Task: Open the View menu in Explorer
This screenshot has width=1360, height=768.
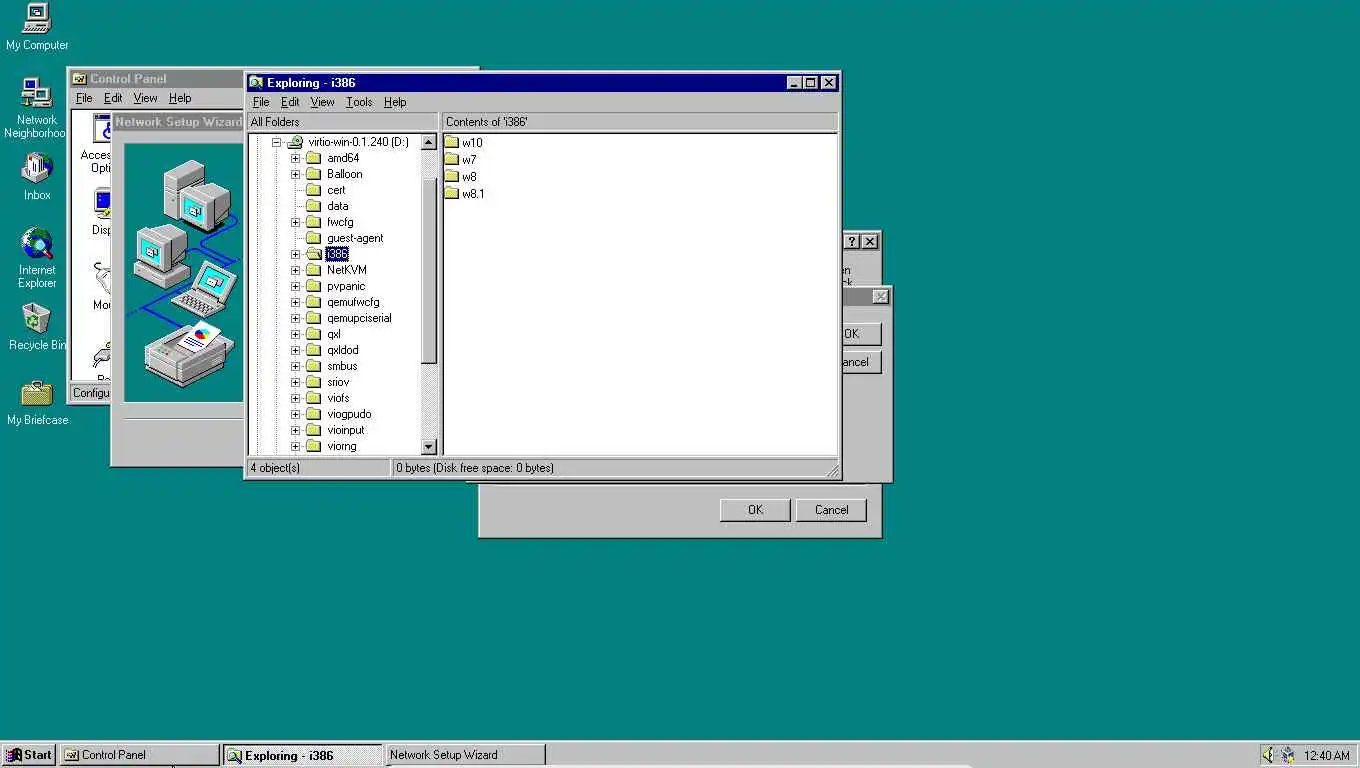Action: pyautogui.click(x=322, y=102)
